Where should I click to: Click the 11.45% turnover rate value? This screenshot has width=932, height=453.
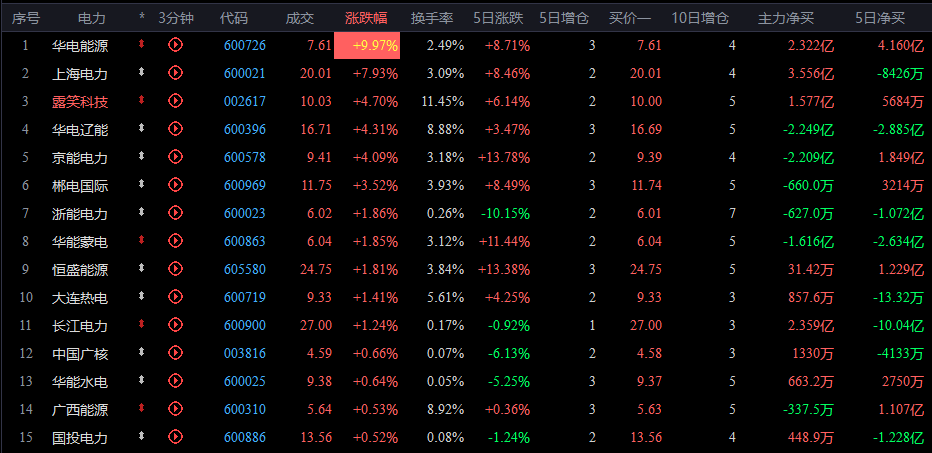[x=443, y=102]
